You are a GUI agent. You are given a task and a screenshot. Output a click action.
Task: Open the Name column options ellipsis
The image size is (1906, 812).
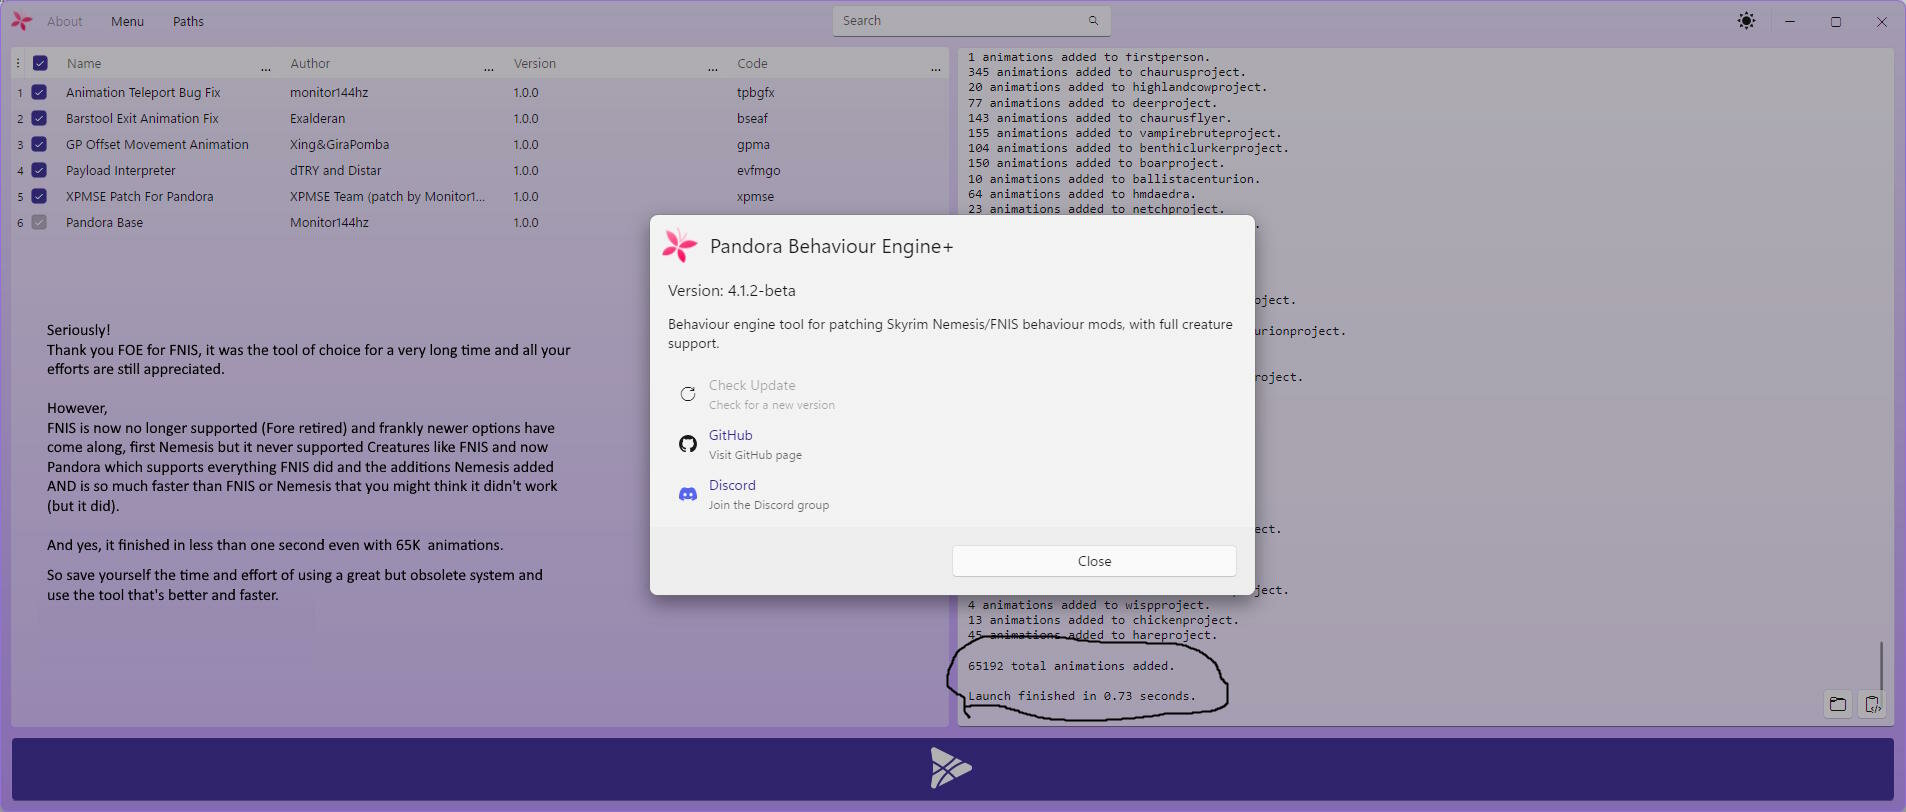pyautogui.click(x=266, y=69)
